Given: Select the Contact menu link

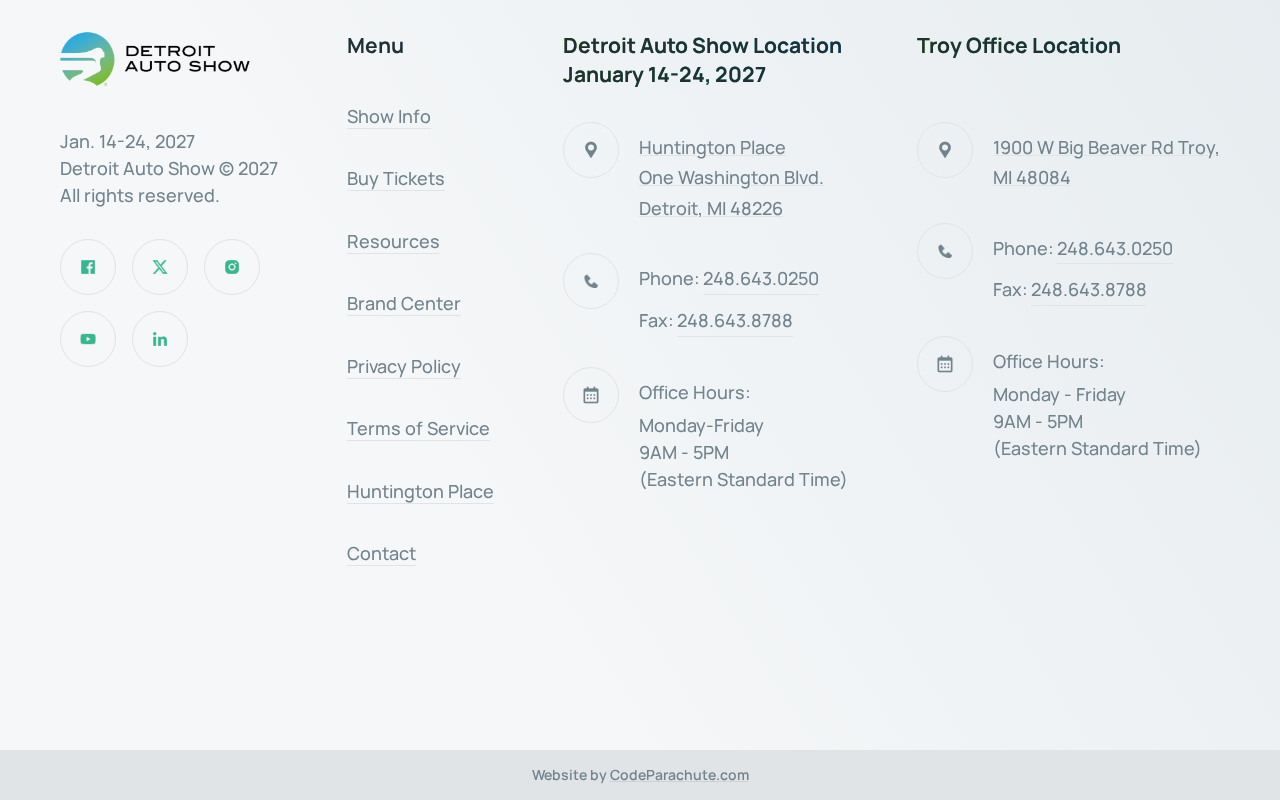Looking at the screenshot, I should pyautogui.click(x=381, y=554).
